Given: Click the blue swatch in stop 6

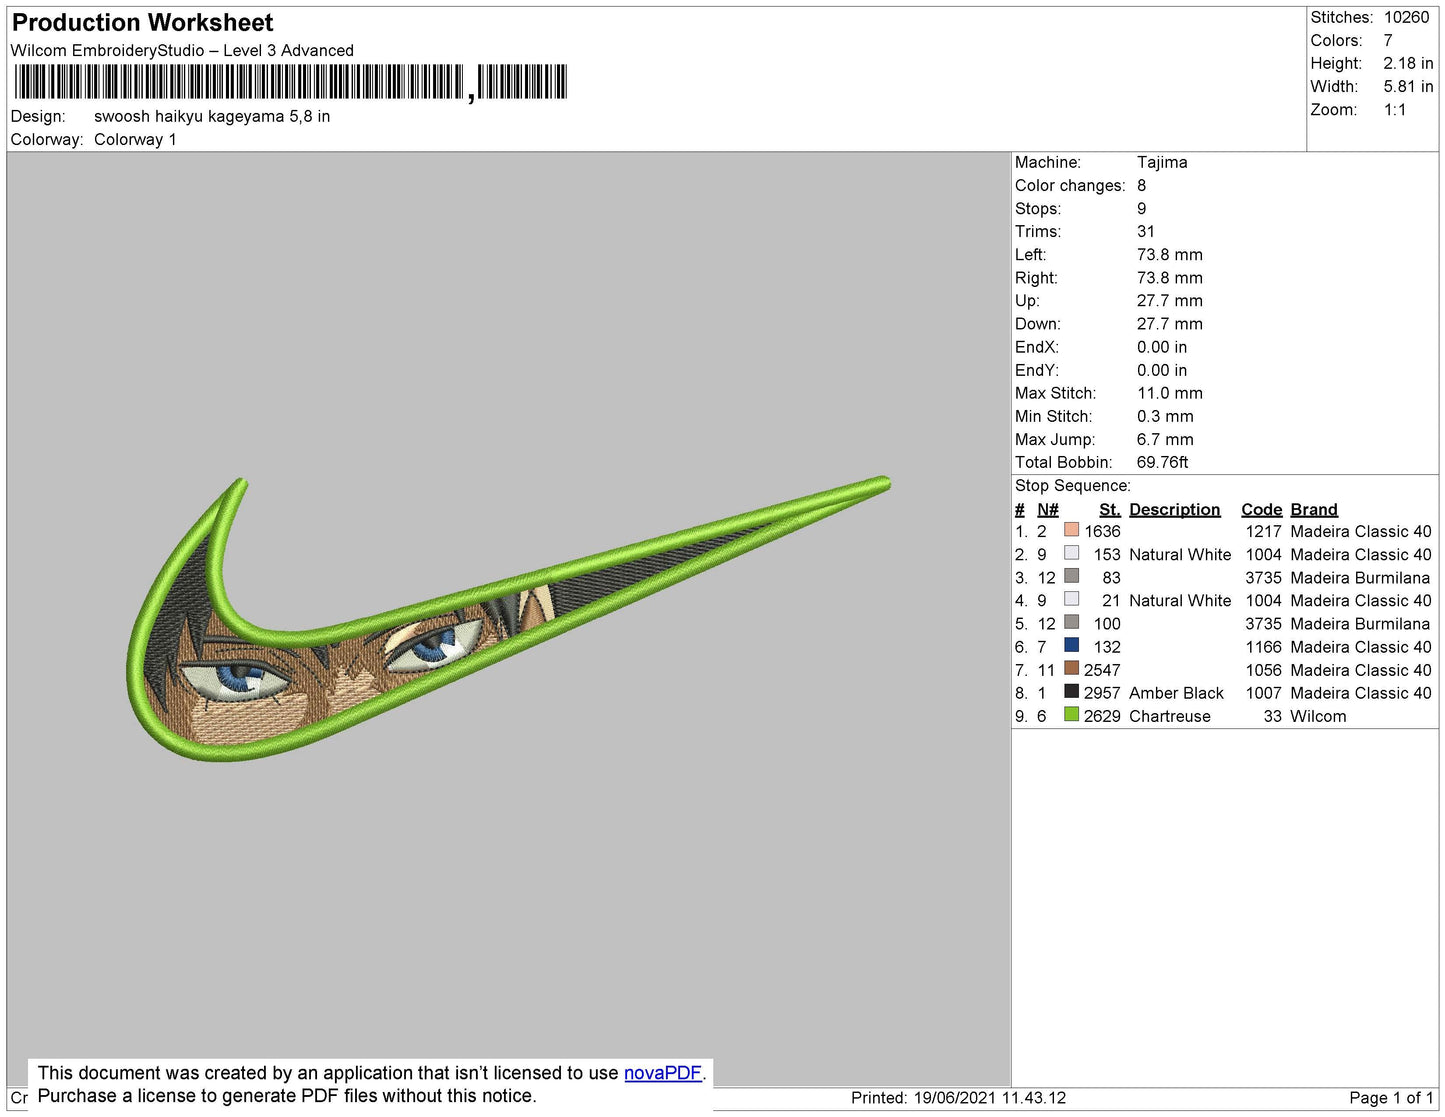Looking at the screenshot, I should (x=1071, y=645).
